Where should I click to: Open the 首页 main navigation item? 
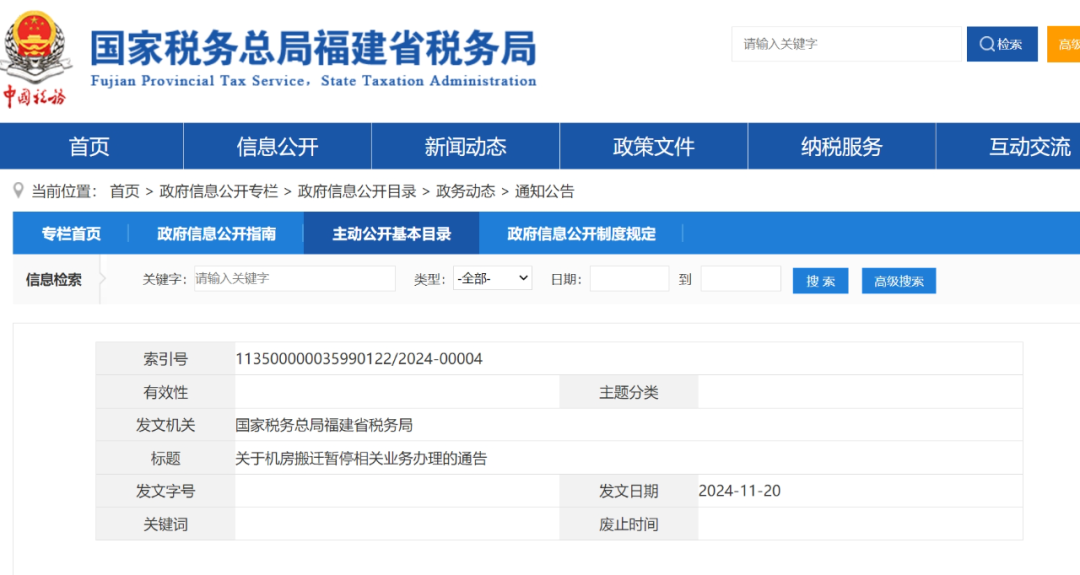[90, 146]
